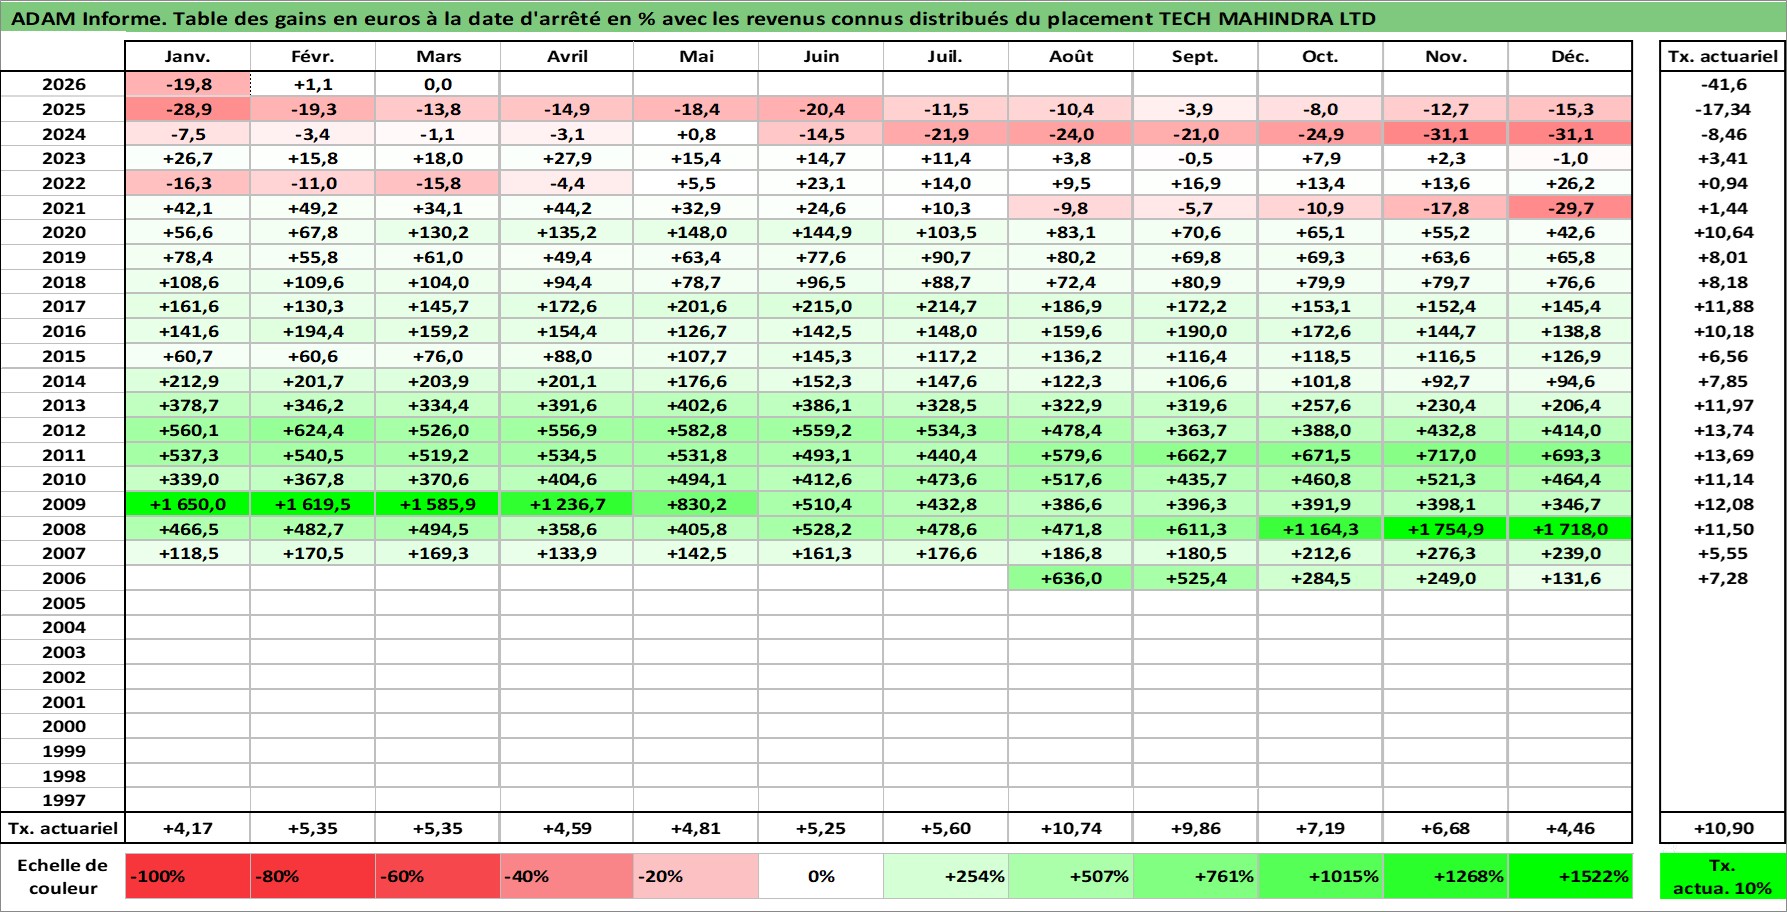Image resolution: width=1787 pixels, height=912 pixels.
Task: Click the +1522% color scale swatch
Action: tap(1570, 876)
